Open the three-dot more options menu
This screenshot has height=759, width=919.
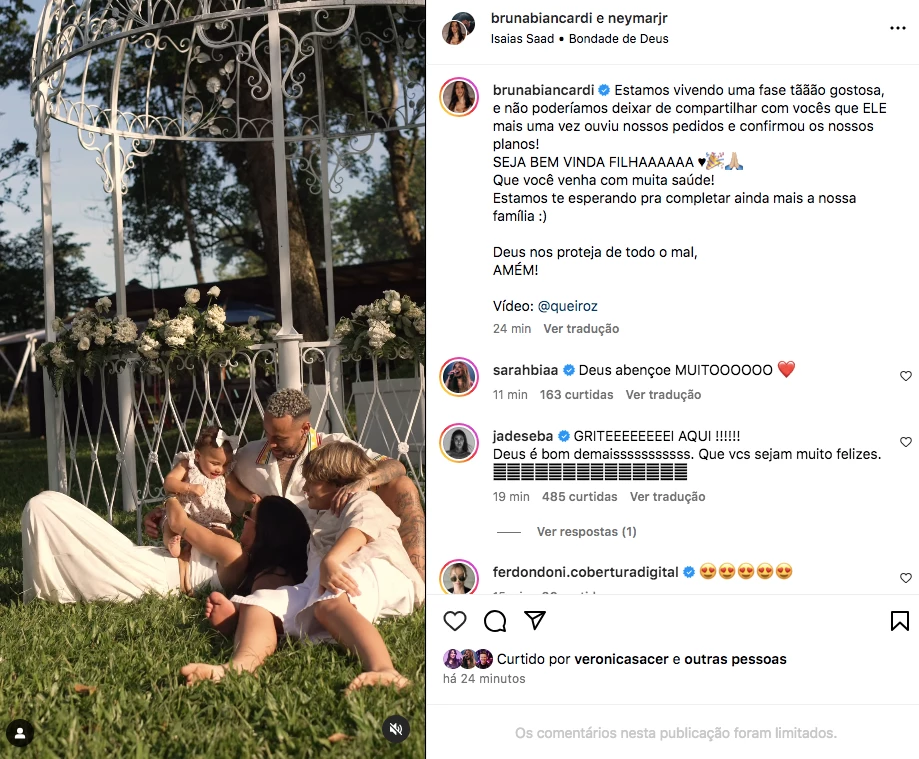coord(898,28)
